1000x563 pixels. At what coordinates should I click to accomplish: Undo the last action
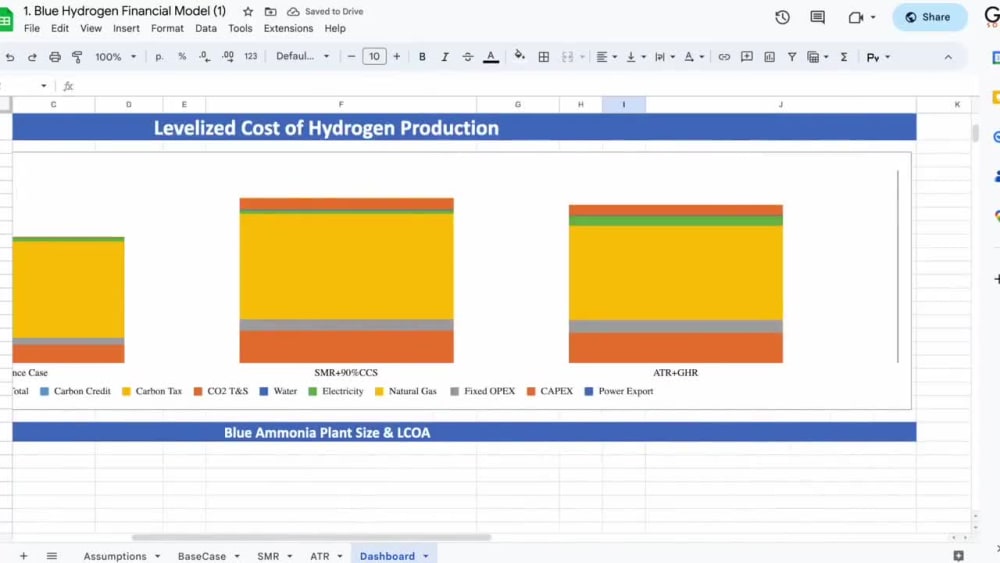(10, 57)
